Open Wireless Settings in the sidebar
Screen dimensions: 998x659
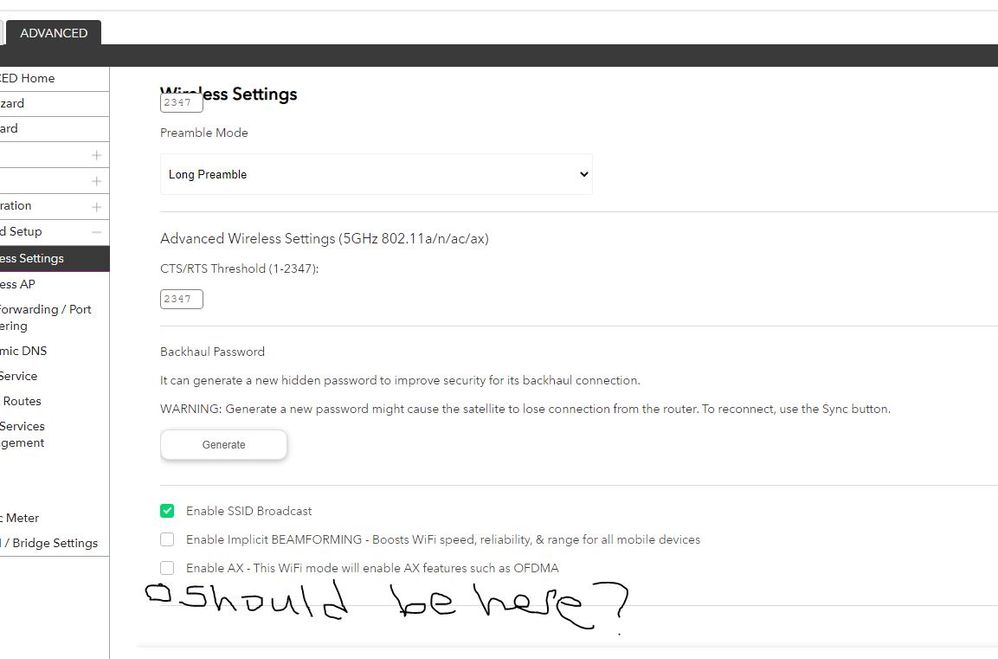tap(55, 259)
